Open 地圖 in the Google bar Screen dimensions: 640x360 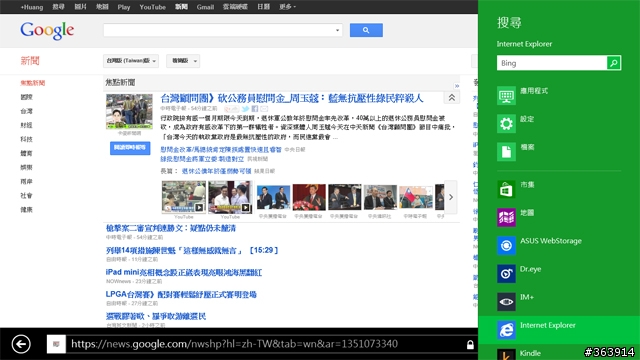click(x=102, y=7)
